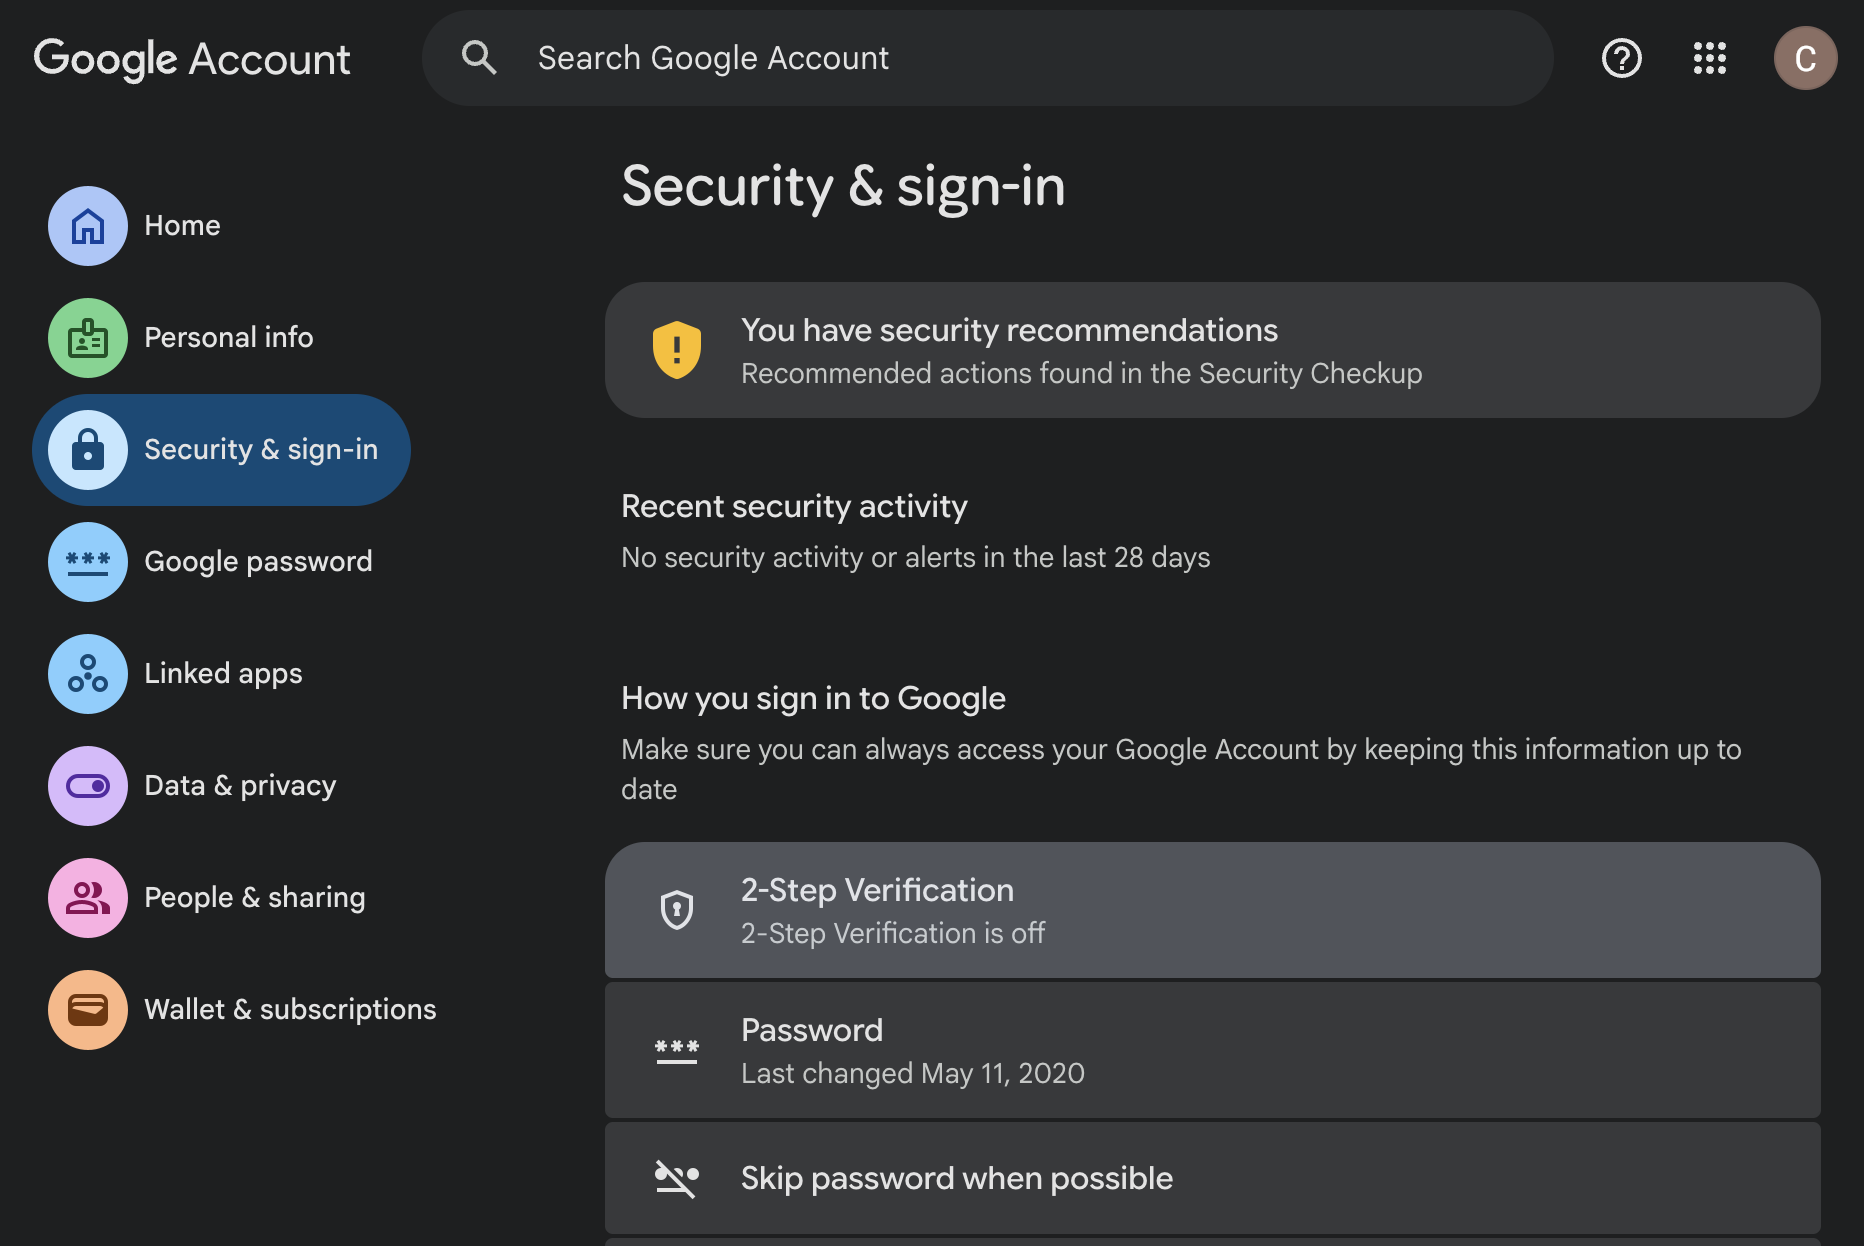This screenshot has height=1246, width=1864.
Task: Click the Google password asterisks icon
Action: click(88, 562)
